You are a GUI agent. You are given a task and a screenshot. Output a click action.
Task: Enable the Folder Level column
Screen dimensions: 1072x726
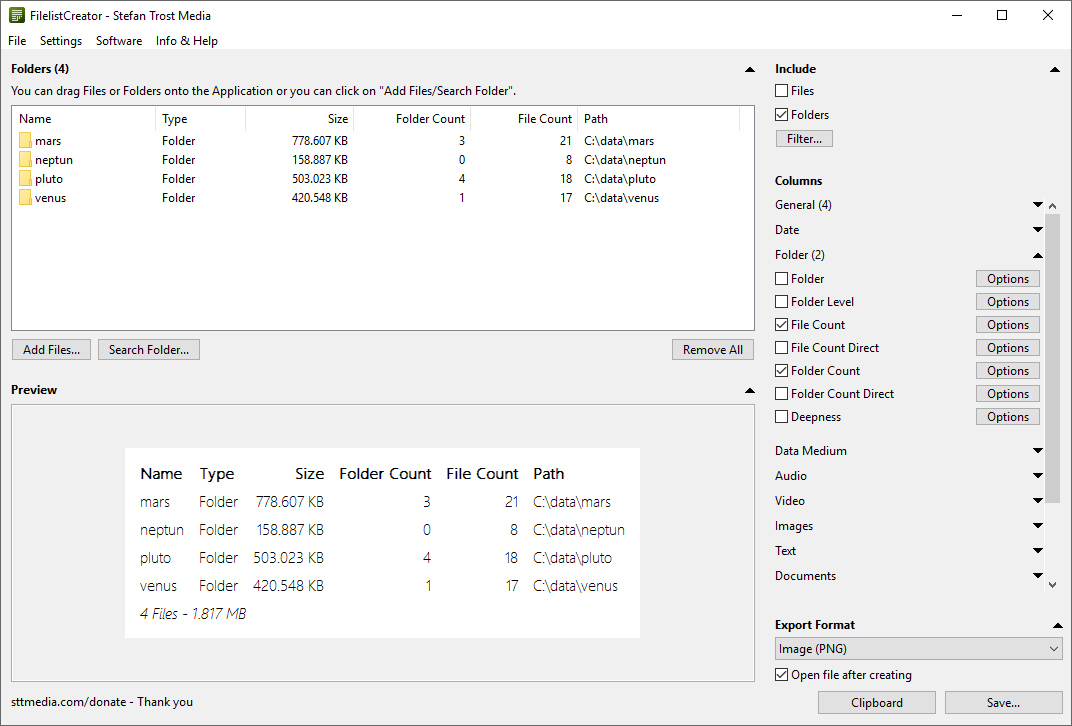tap(781, 301)
